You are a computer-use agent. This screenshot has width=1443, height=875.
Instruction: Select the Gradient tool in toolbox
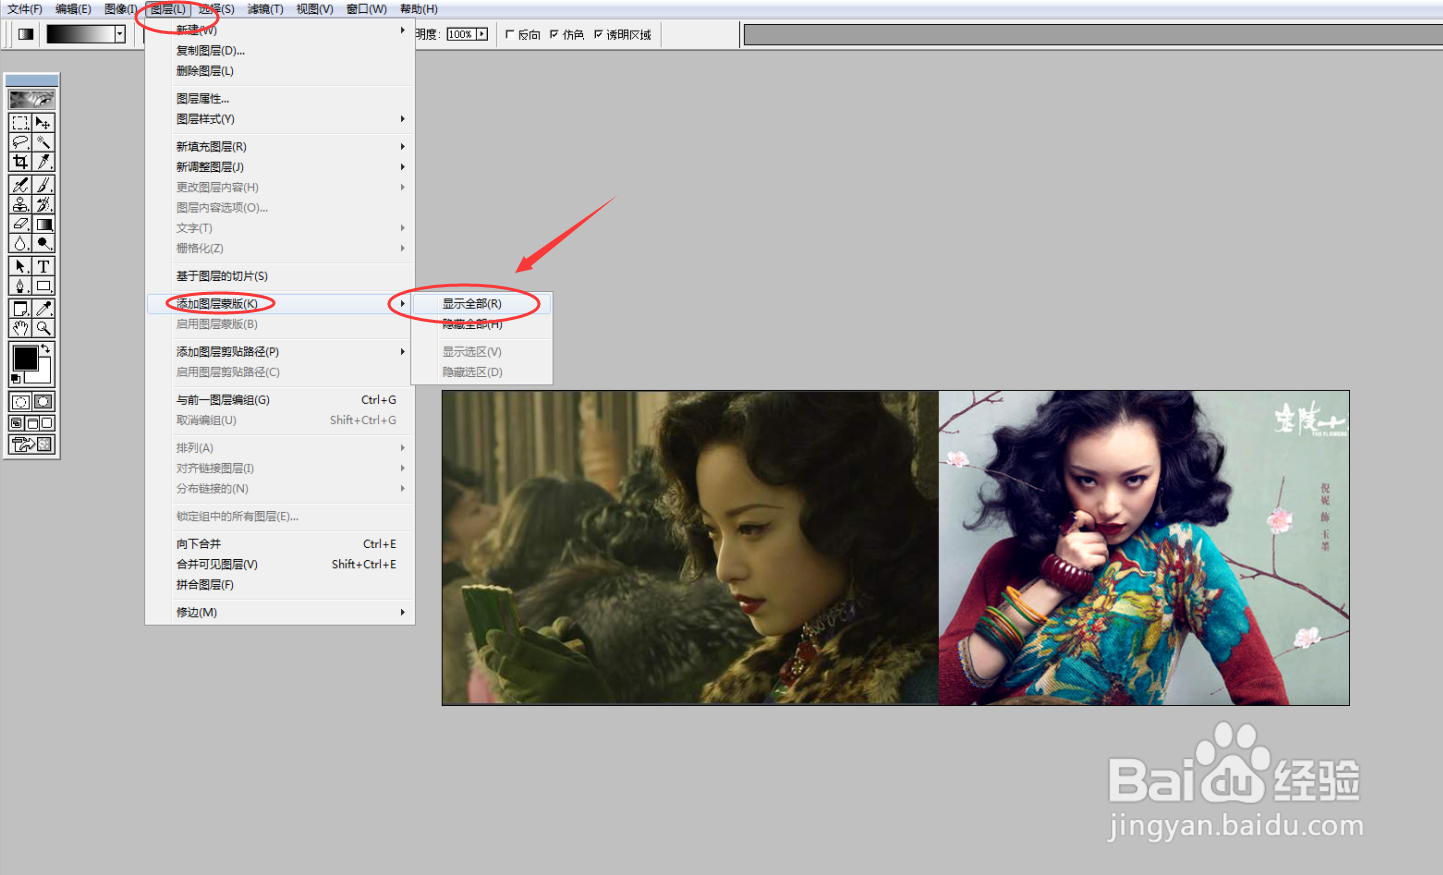click(43, 224)
